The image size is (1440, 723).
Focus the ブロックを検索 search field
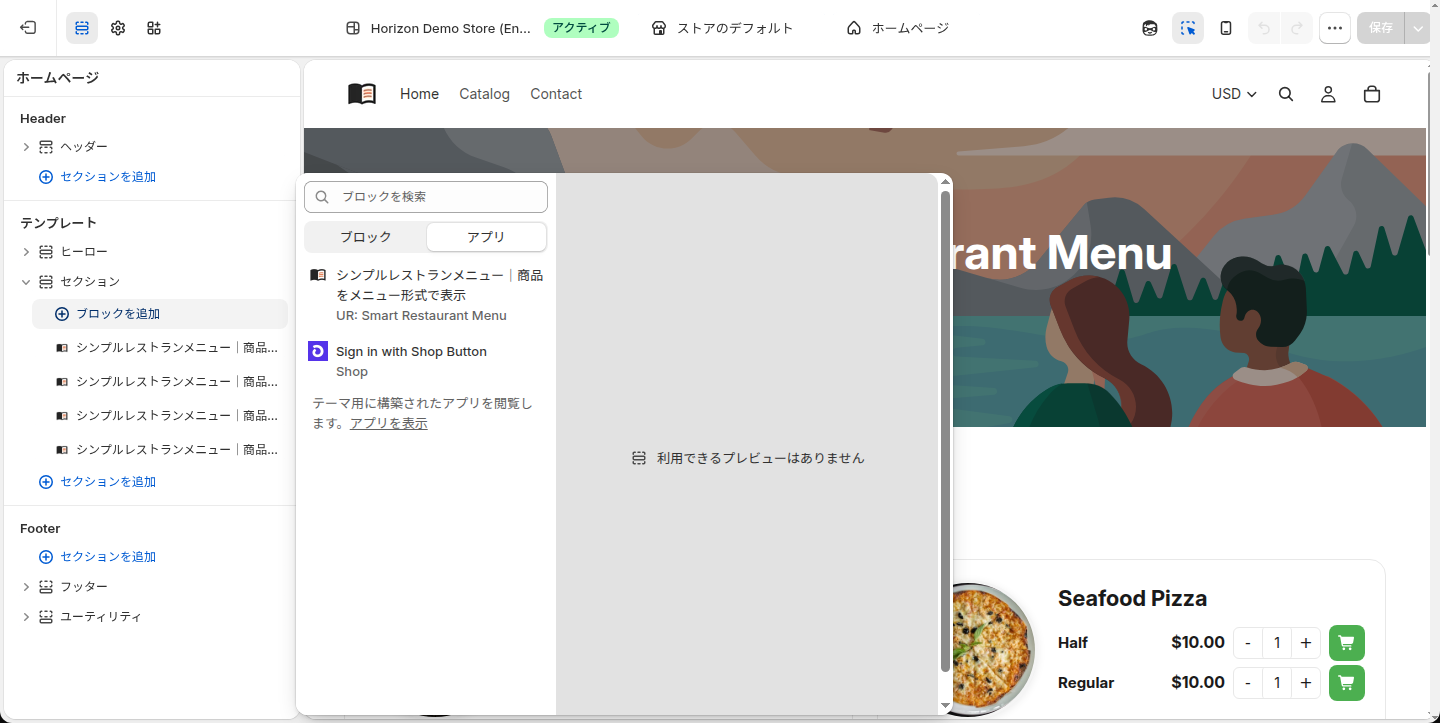tap(426, 197)
